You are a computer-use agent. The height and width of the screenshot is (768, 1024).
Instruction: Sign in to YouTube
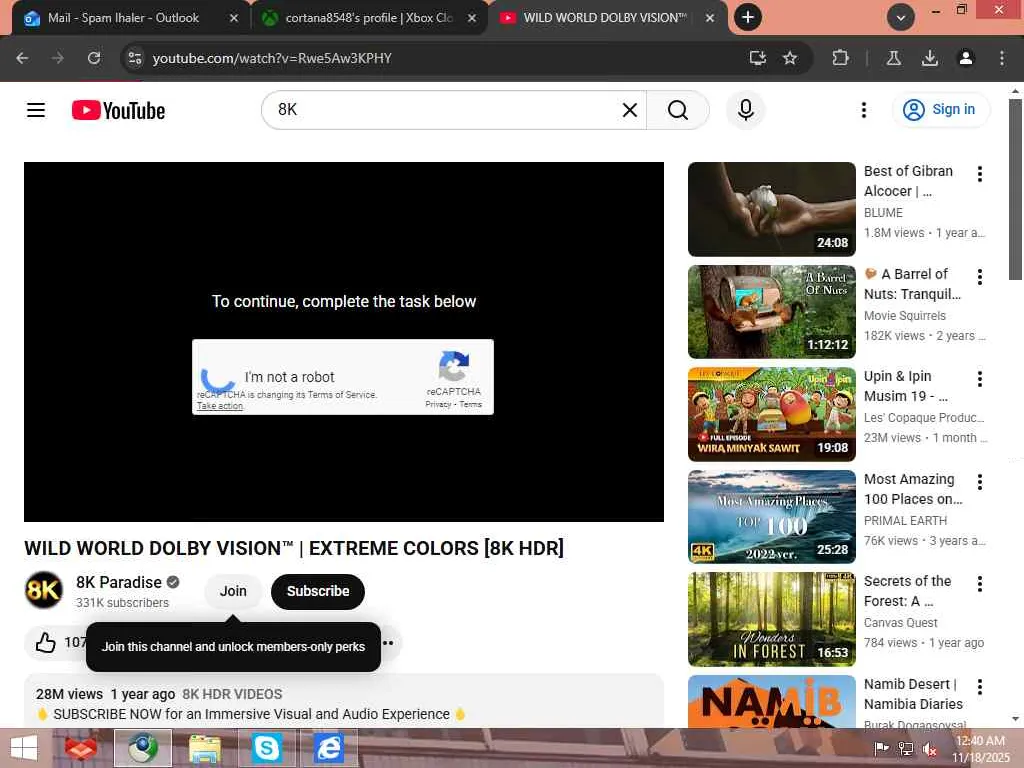tap(940, 110)
